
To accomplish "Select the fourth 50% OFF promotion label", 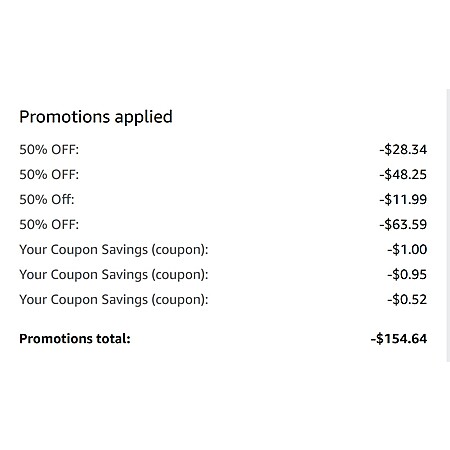I will point(49,225).
